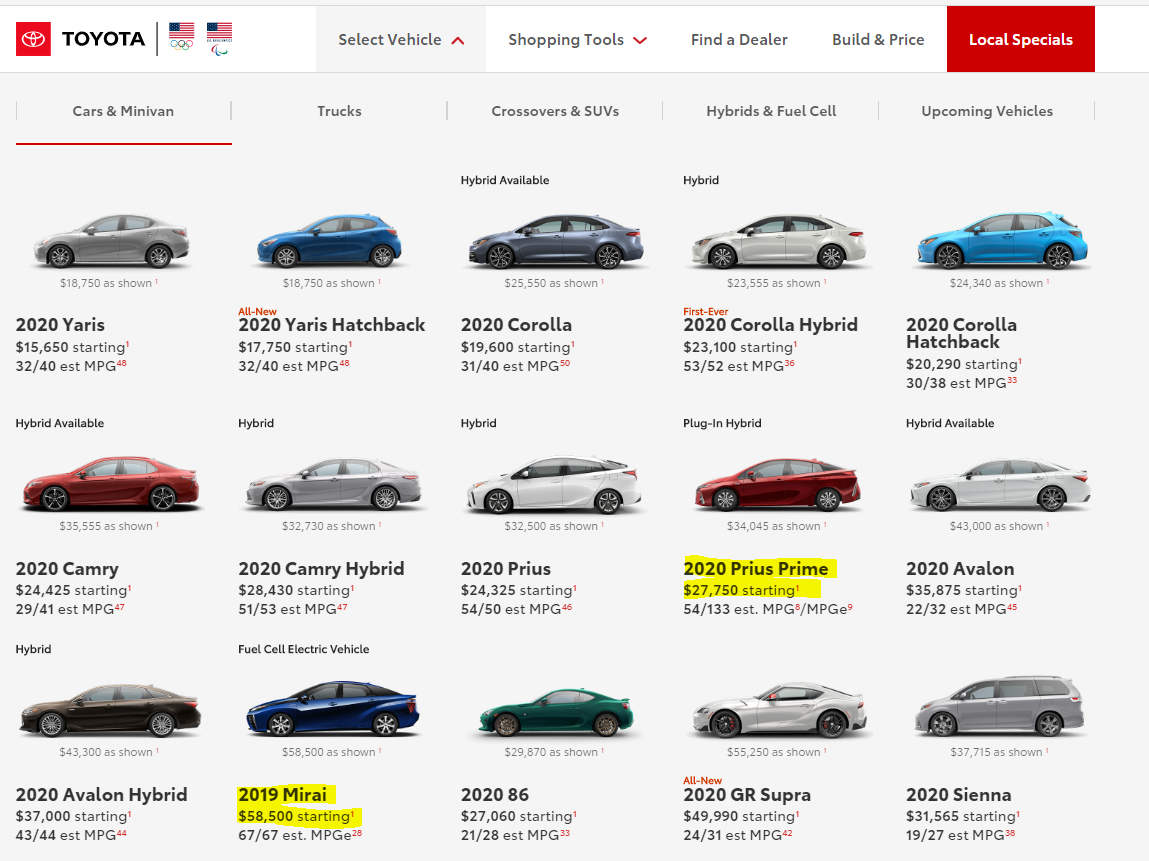Image resolution: width=1149 pixels, height=861 pixels.
Task: Click the Local Specials button
Action: click(x=1020, y=40)
